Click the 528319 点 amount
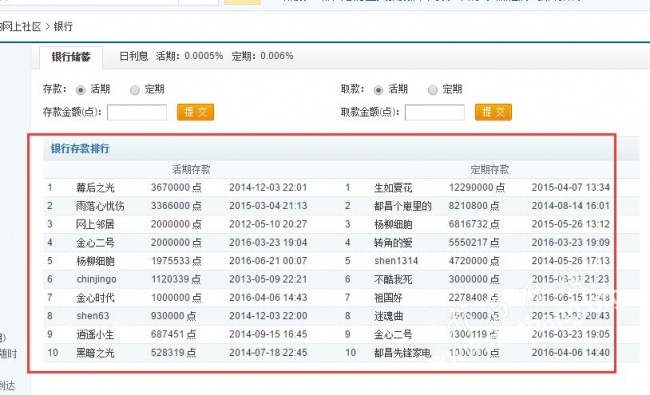 click(173, 353)
